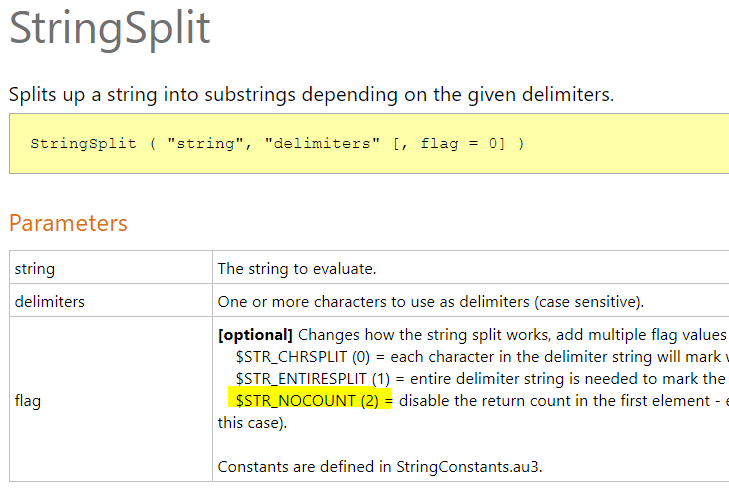Click the orange Parameters heading
This screenshot has height=493, width=729.
pos(69,223)
